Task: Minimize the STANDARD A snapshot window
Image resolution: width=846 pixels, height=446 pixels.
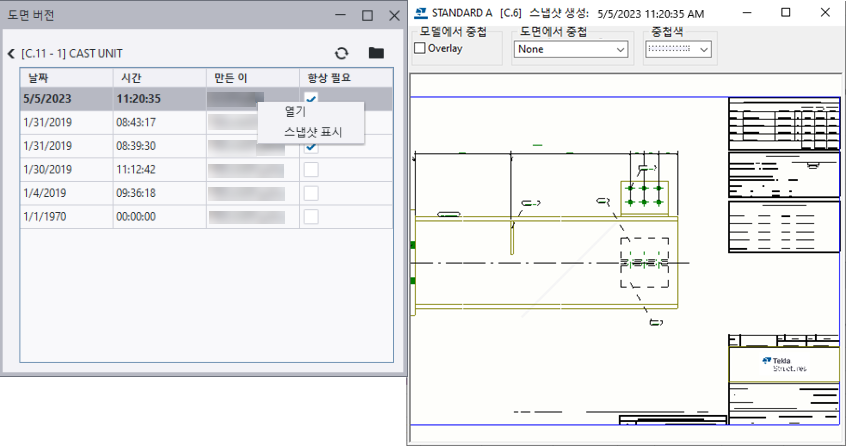Action: click(x=738, y=13)
